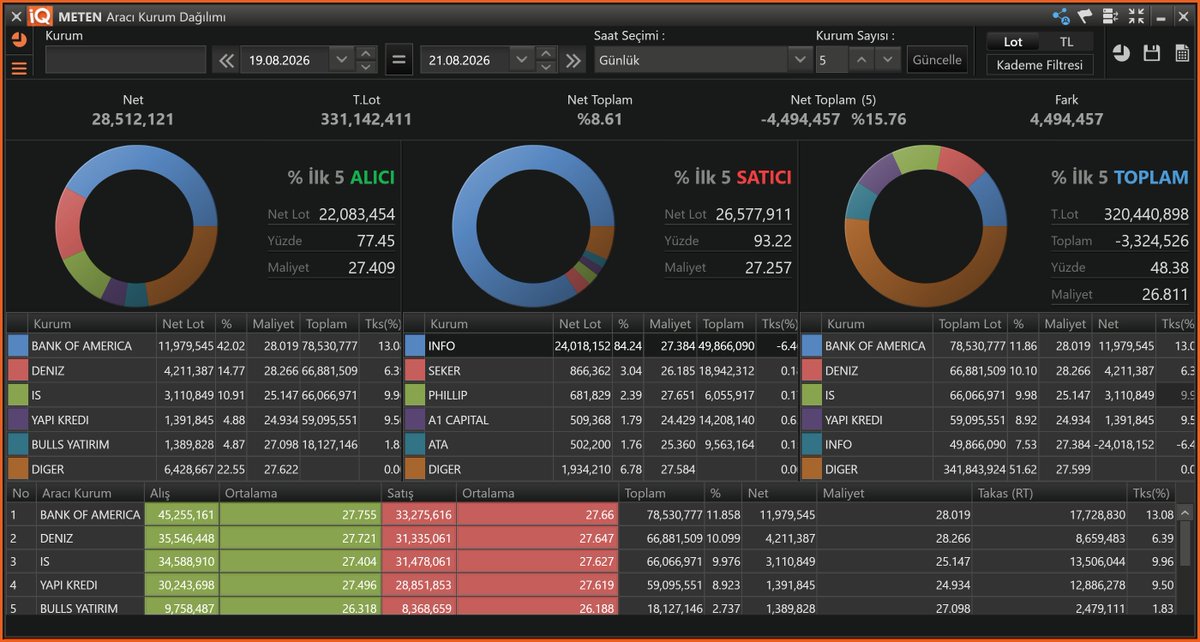
Task: Select IS row in total table
Action: tap(998, 394)
